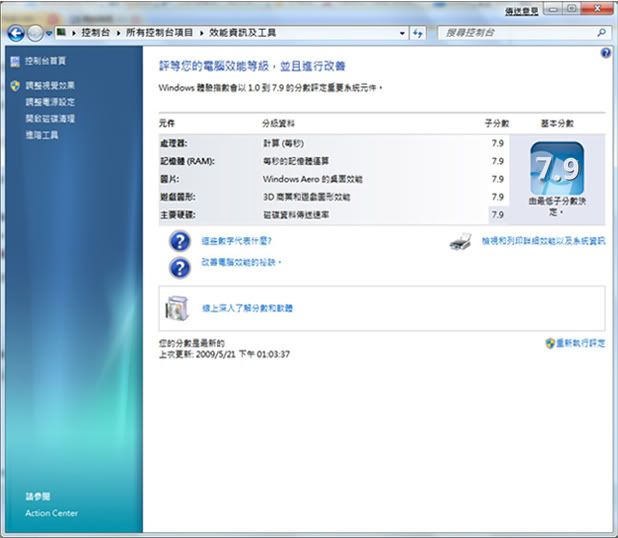Open 開啟磁碟清理 in the sidebar

[50, 119]
